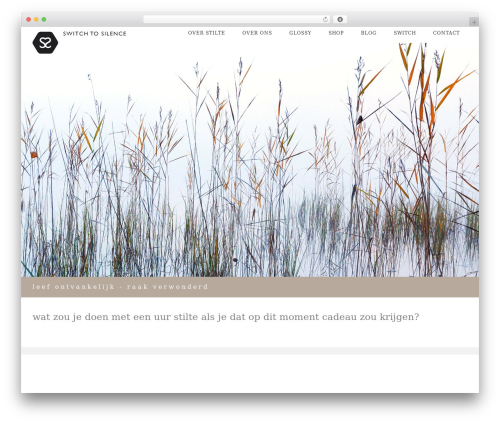Open the Over Ons menu item

[x=257, y=33]
